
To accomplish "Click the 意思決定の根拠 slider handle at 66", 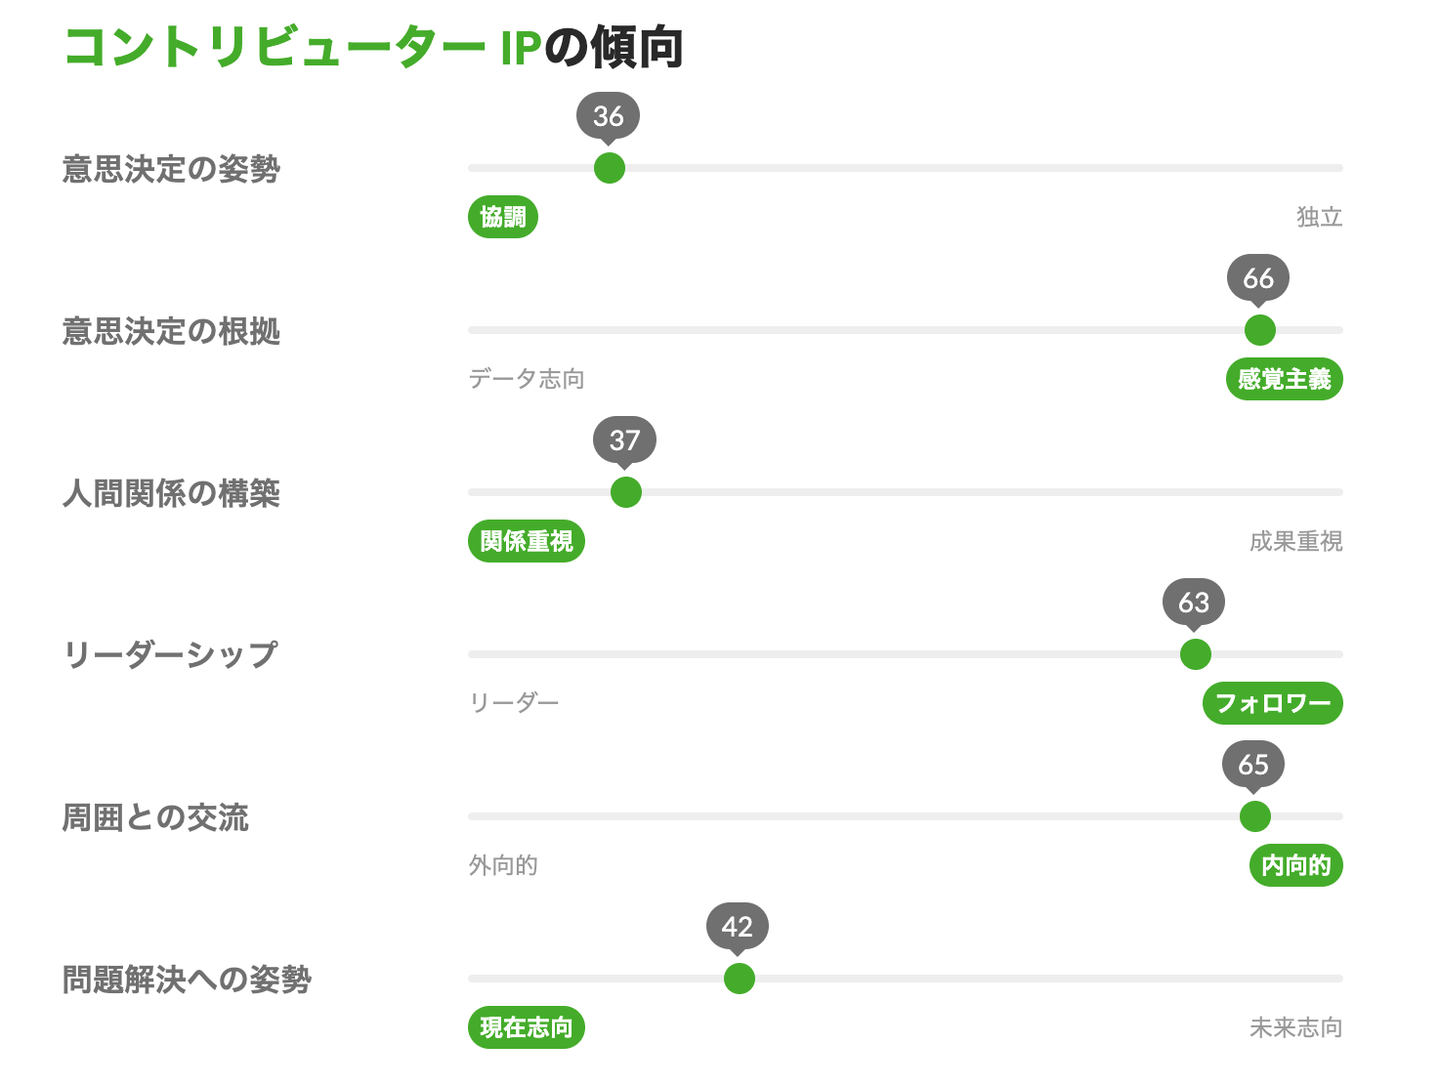I will click(x=1259, y=330).
